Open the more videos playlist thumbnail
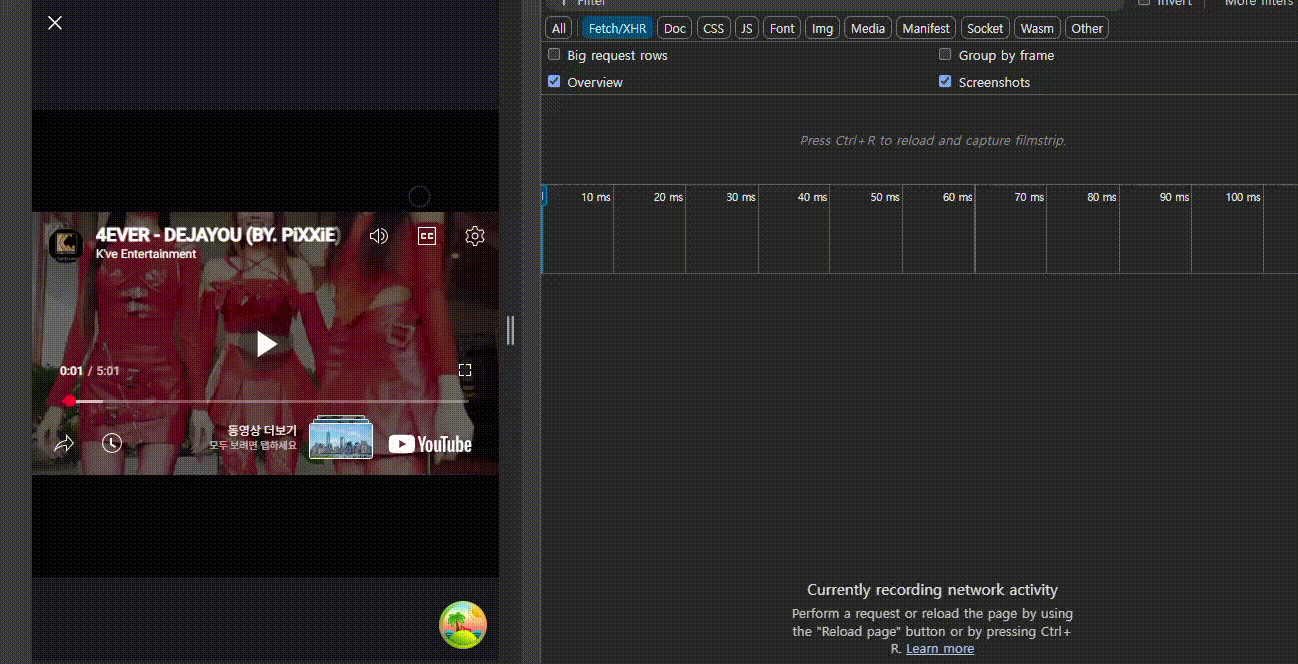This screenshot has width=1298, height=664. pyautogui.click(x=341, y=438)
